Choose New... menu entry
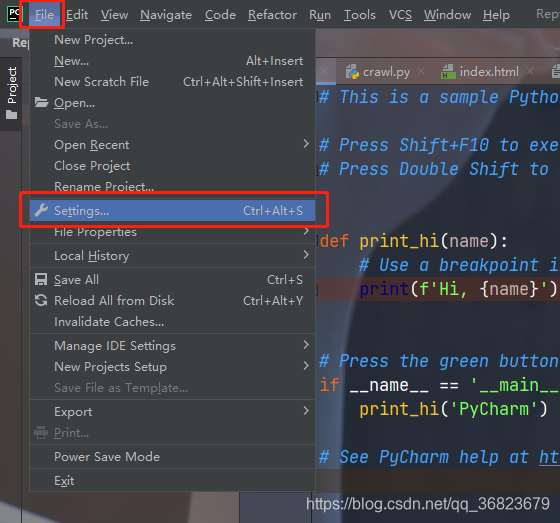 [172, 61]
